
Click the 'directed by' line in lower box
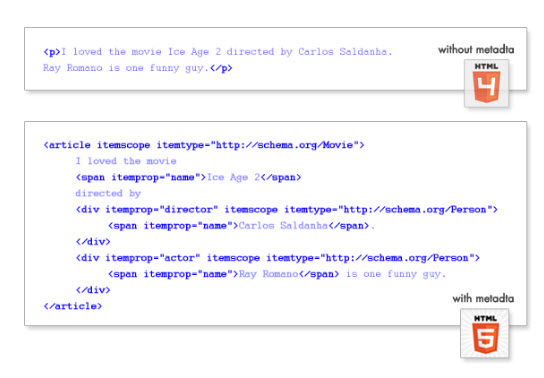[x=108, y=193]
